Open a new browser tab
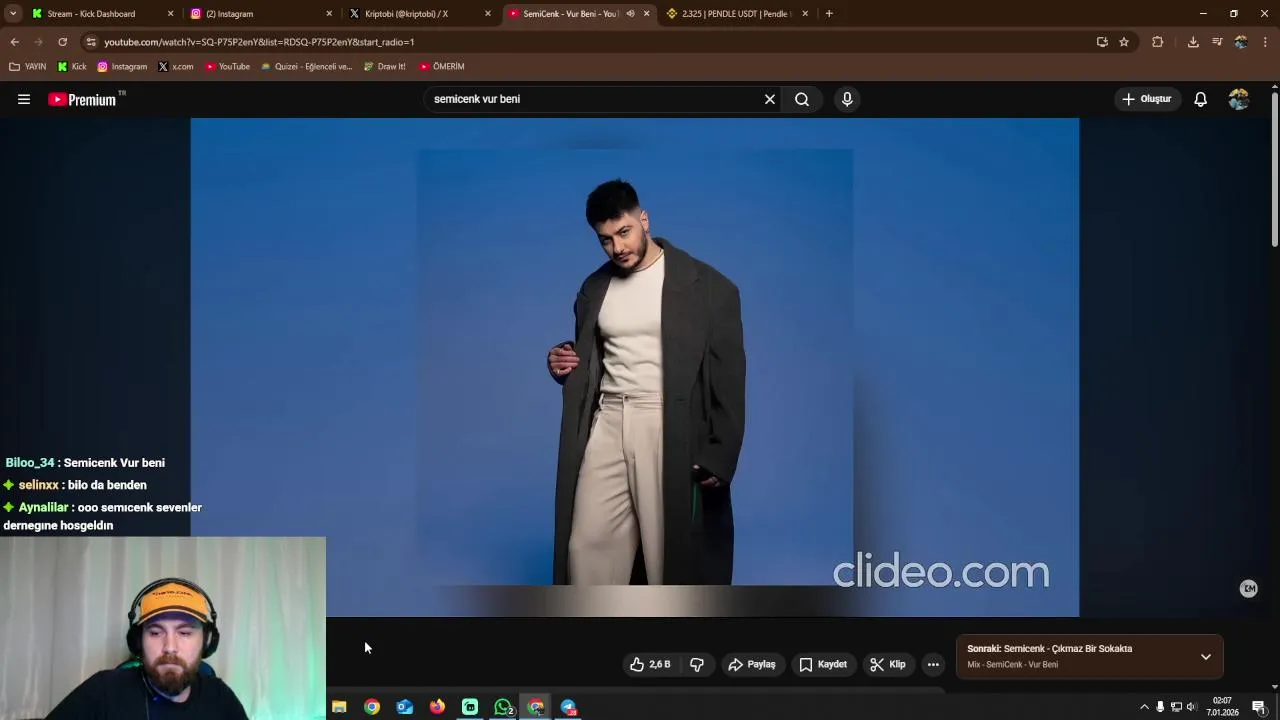The width and height of the screenshot is (1280, 720). [829, 14]
